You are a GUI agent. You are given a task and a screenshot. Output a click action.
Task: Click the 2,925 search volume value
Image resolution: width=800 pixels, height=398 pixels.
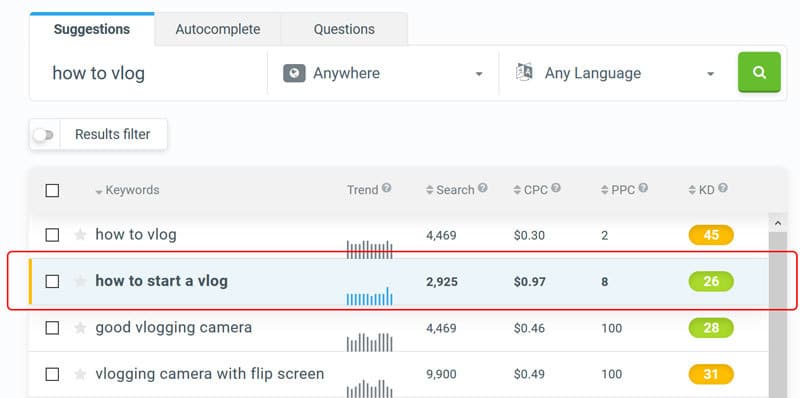tap(442, 282)
